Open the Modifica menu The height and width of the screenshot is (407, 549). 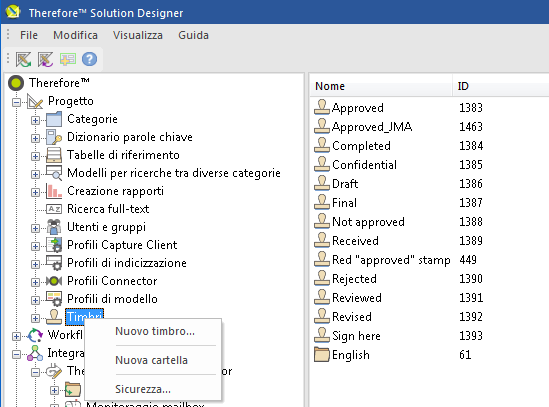[75, 35]
